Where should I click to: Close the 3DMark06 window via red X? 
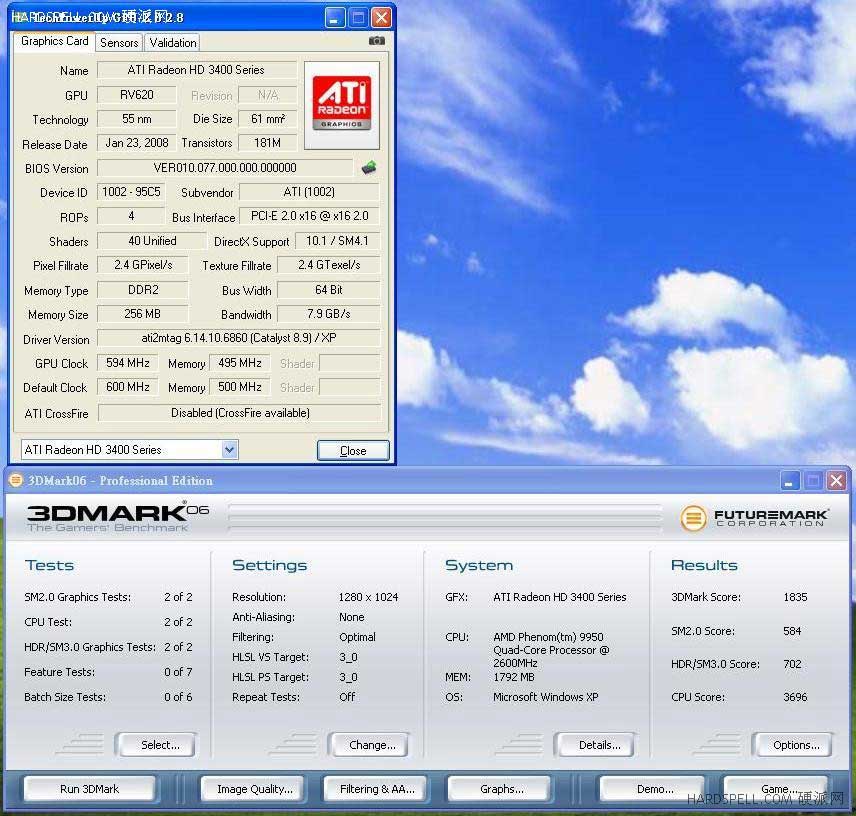836,481
